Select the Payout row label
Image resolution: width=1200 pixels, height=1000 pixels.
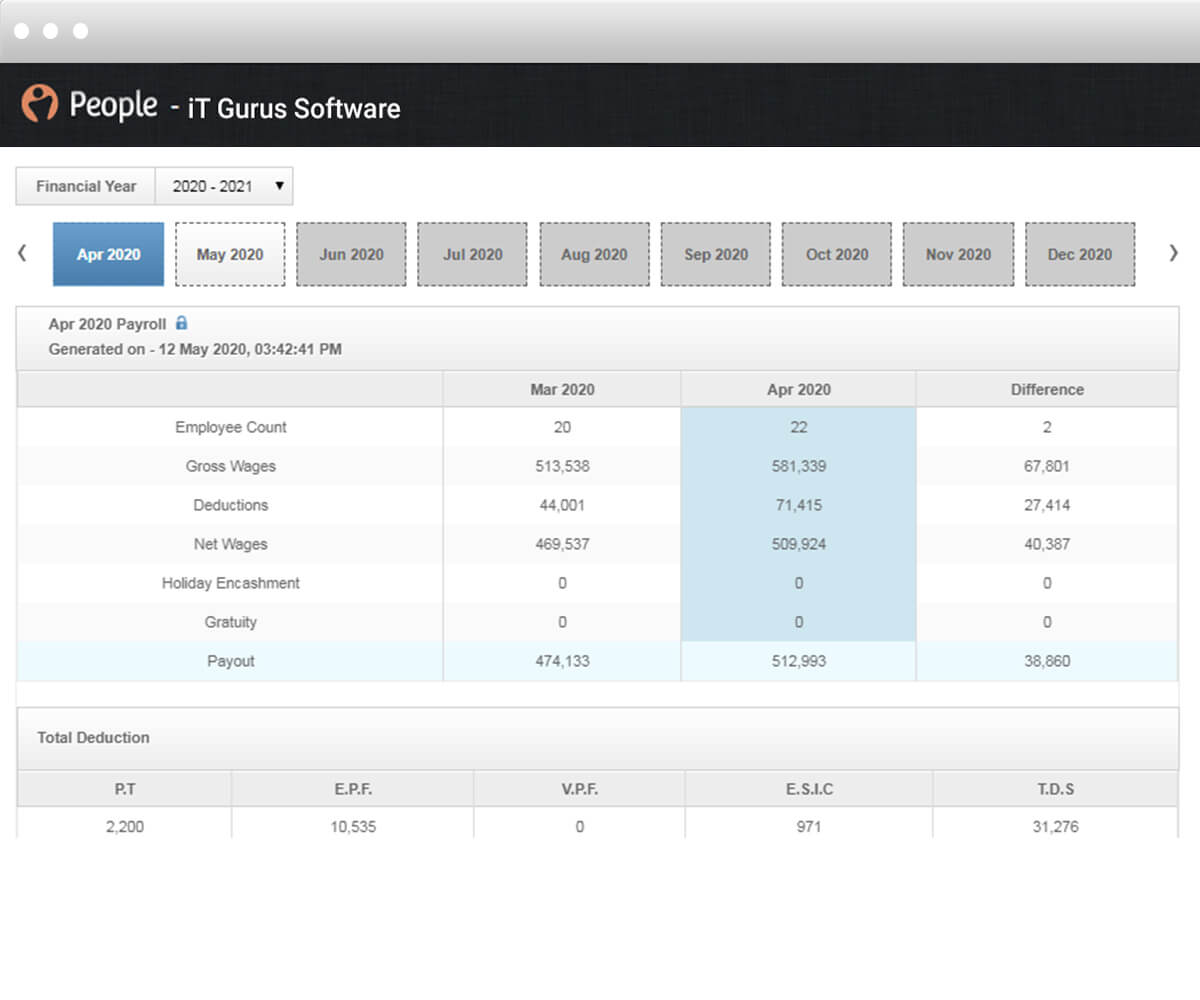pos(231,661)
